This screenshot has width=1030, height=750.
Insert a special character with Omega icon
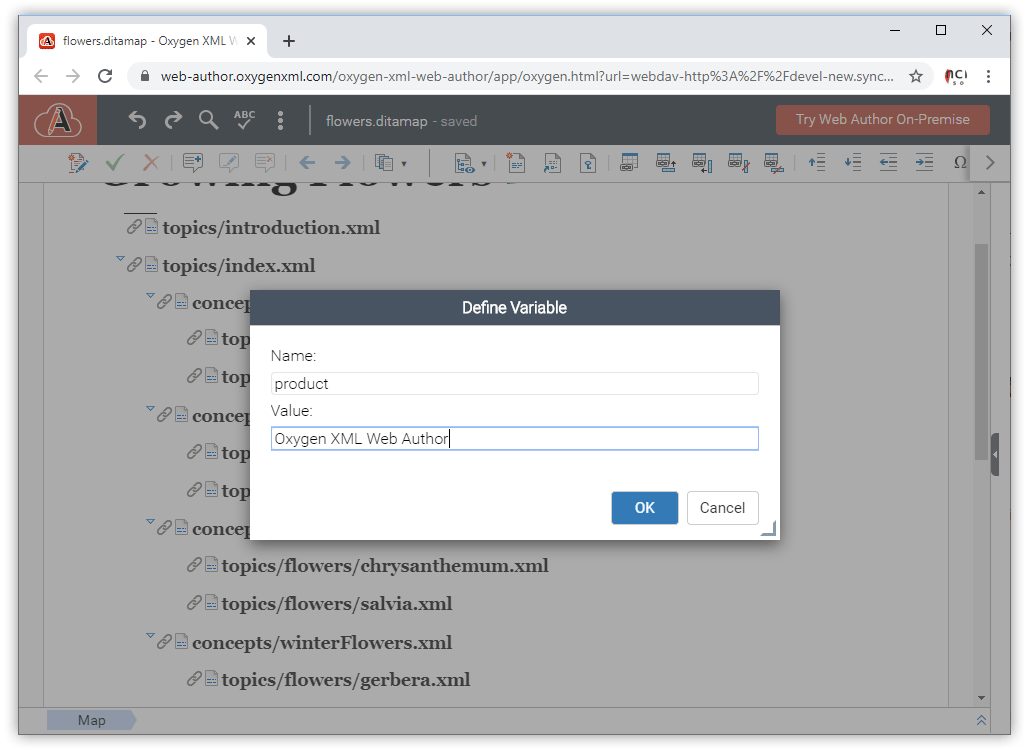coord(960,162)
